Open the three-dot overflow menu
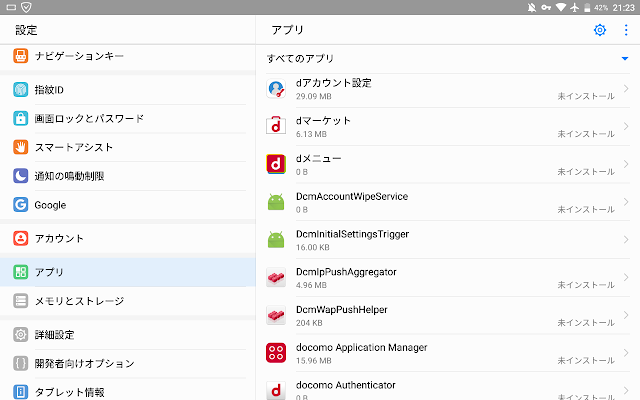 coord(626,30)
